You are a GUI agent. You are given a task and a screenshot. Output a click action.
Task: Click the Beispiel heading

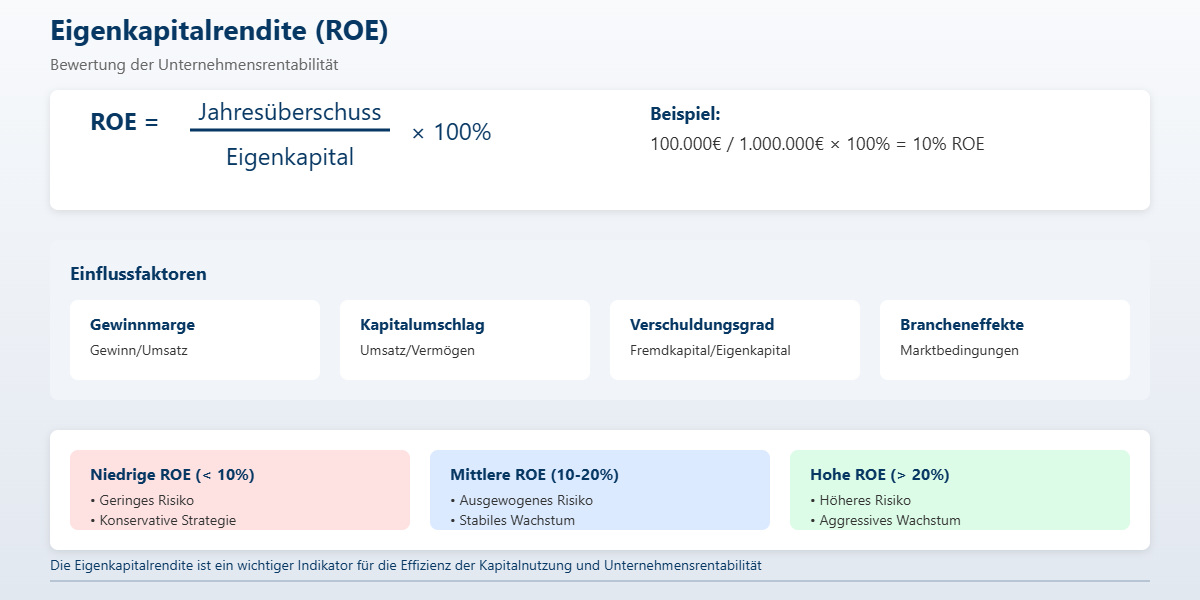tap(684, 113)
